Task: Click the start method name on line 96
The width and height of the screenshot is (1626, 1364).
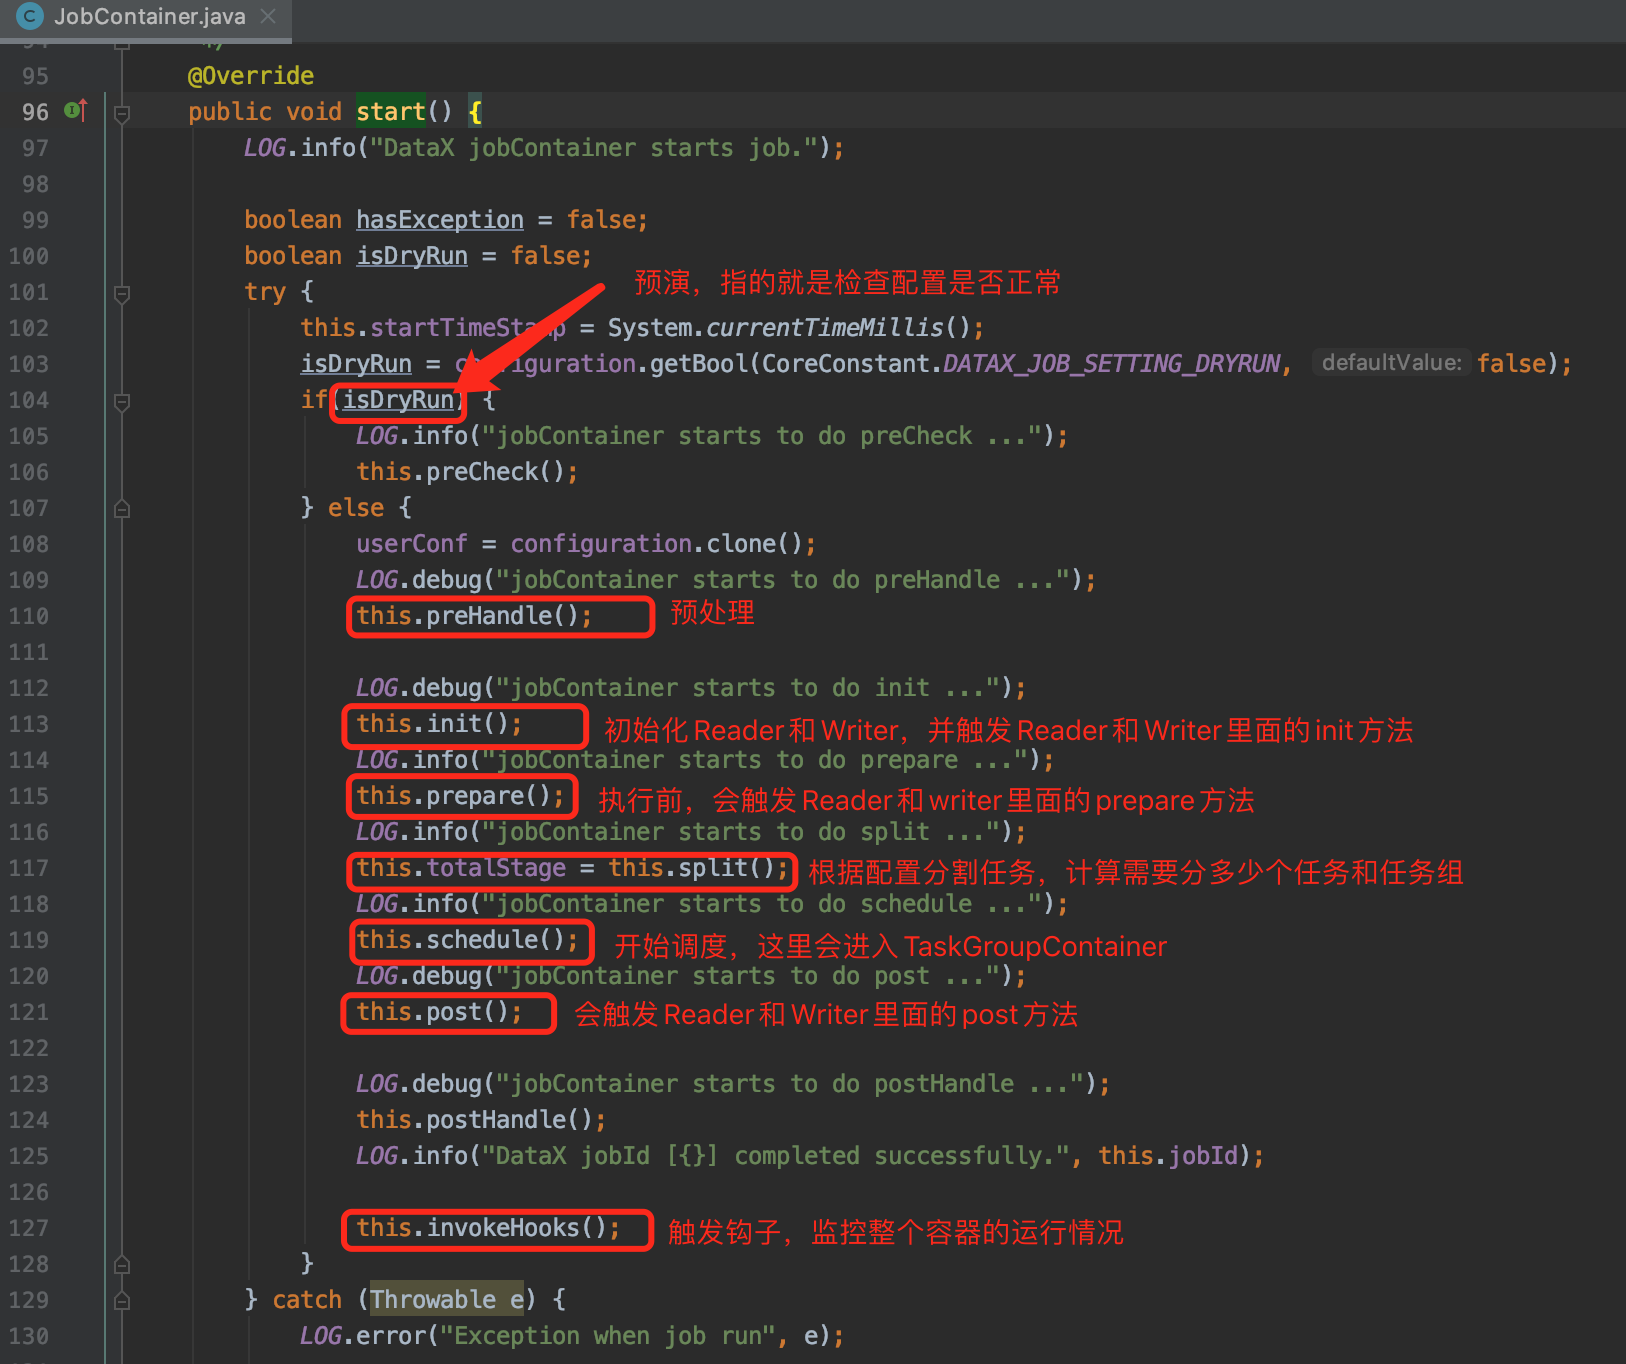Action: coord(391,112)
